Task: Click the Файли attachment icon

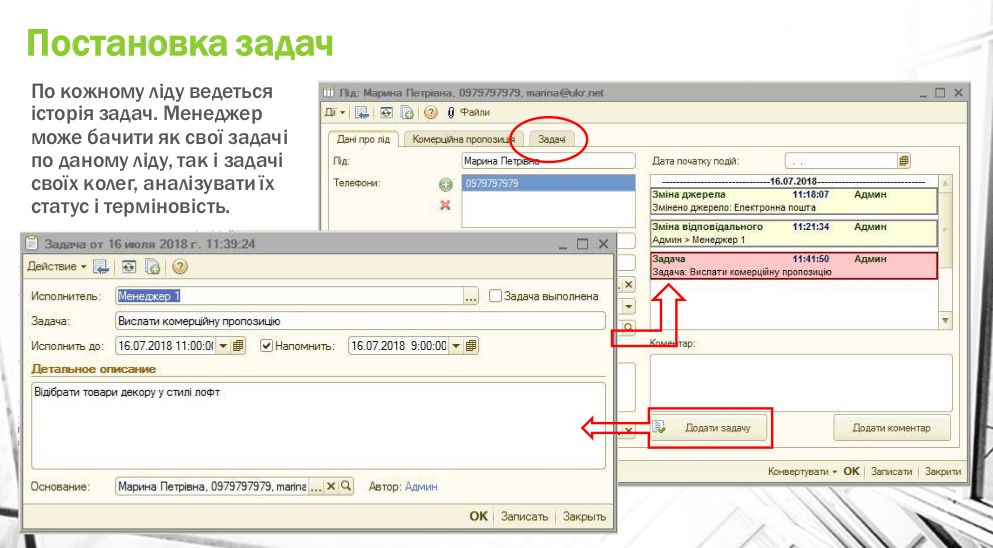Action: [451, 113]
